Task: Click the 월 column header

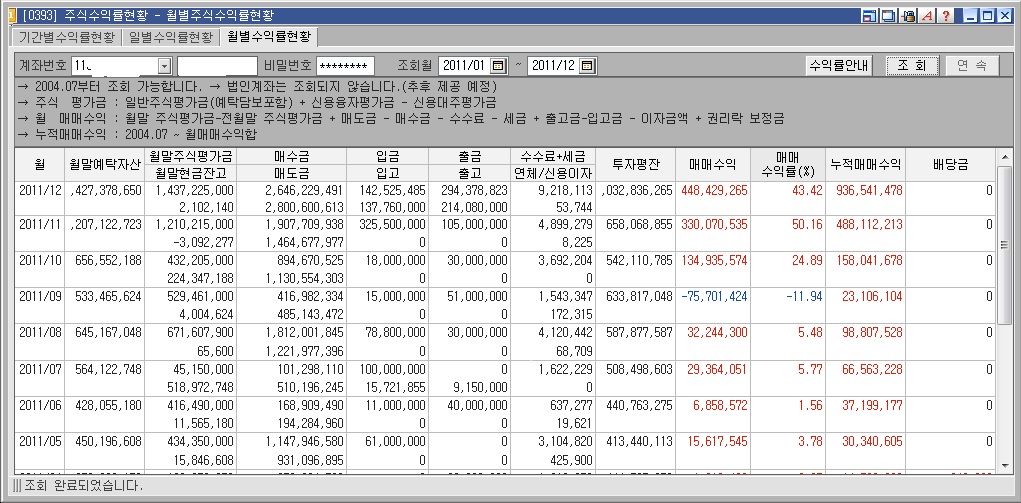Action: click(x=38, y=165)
